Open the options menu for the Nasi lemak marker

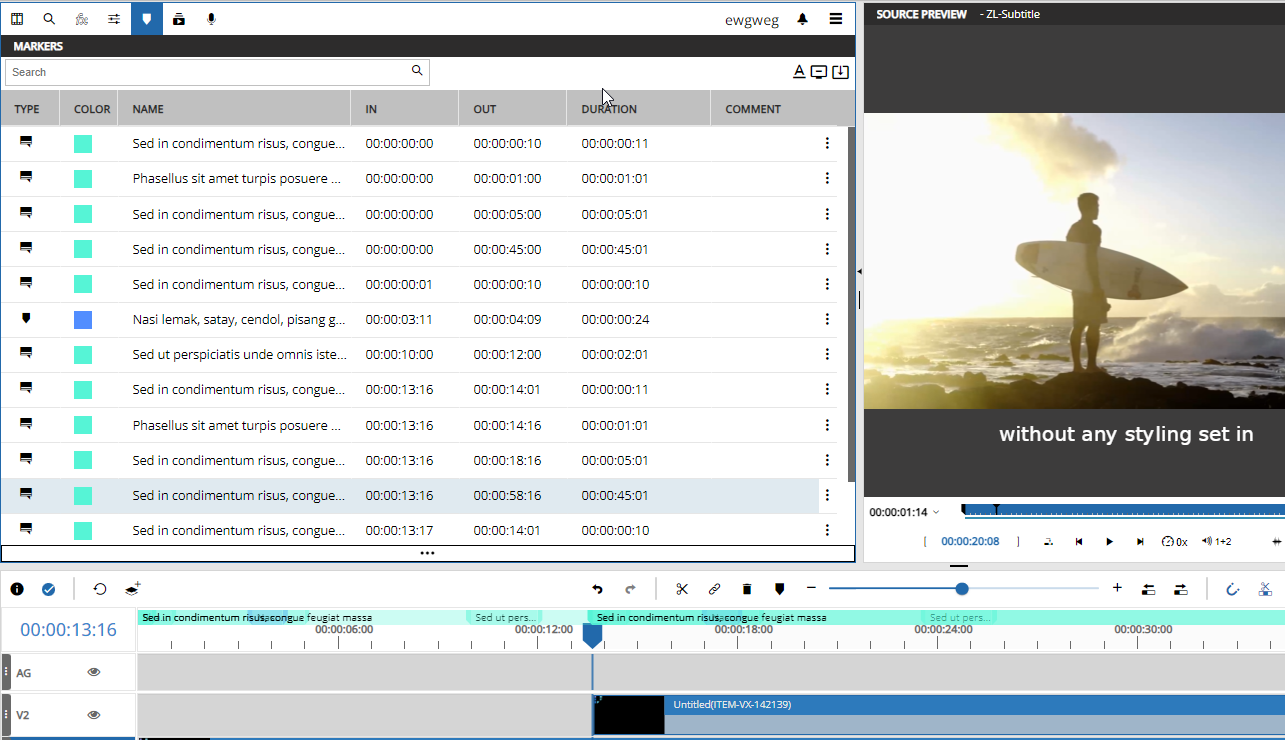pos(827,319)
